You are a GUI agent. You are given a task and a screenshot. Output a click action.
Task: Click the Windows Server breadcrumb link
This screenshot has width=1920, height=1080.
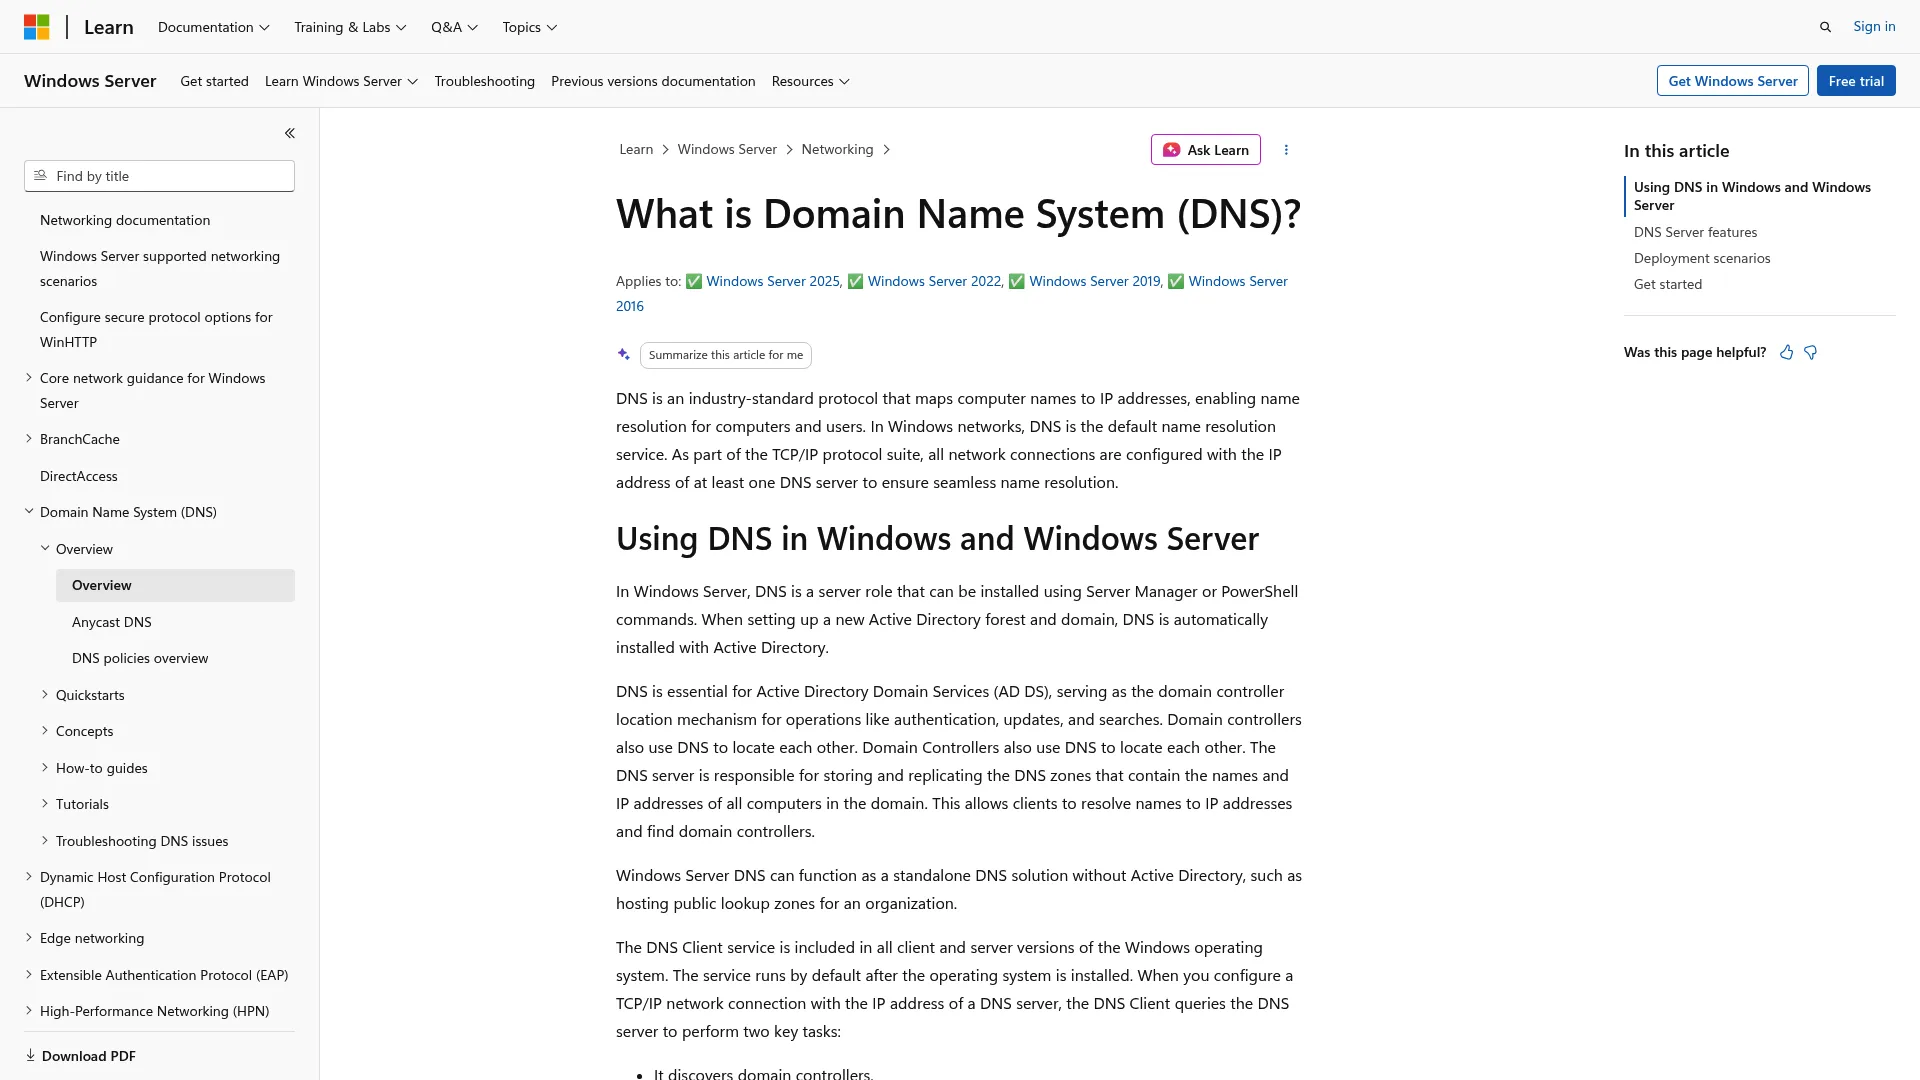727,149
